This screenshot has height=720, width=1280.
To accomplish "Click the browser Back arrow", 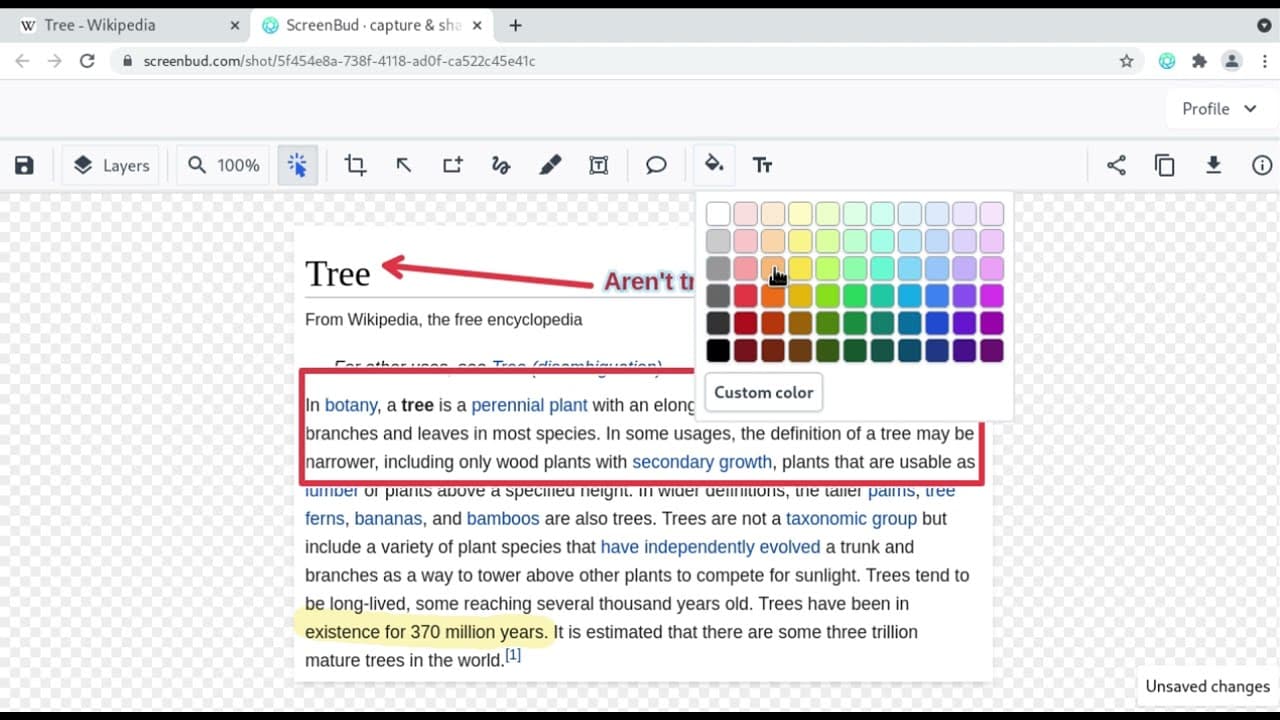I will coord(22,61).
